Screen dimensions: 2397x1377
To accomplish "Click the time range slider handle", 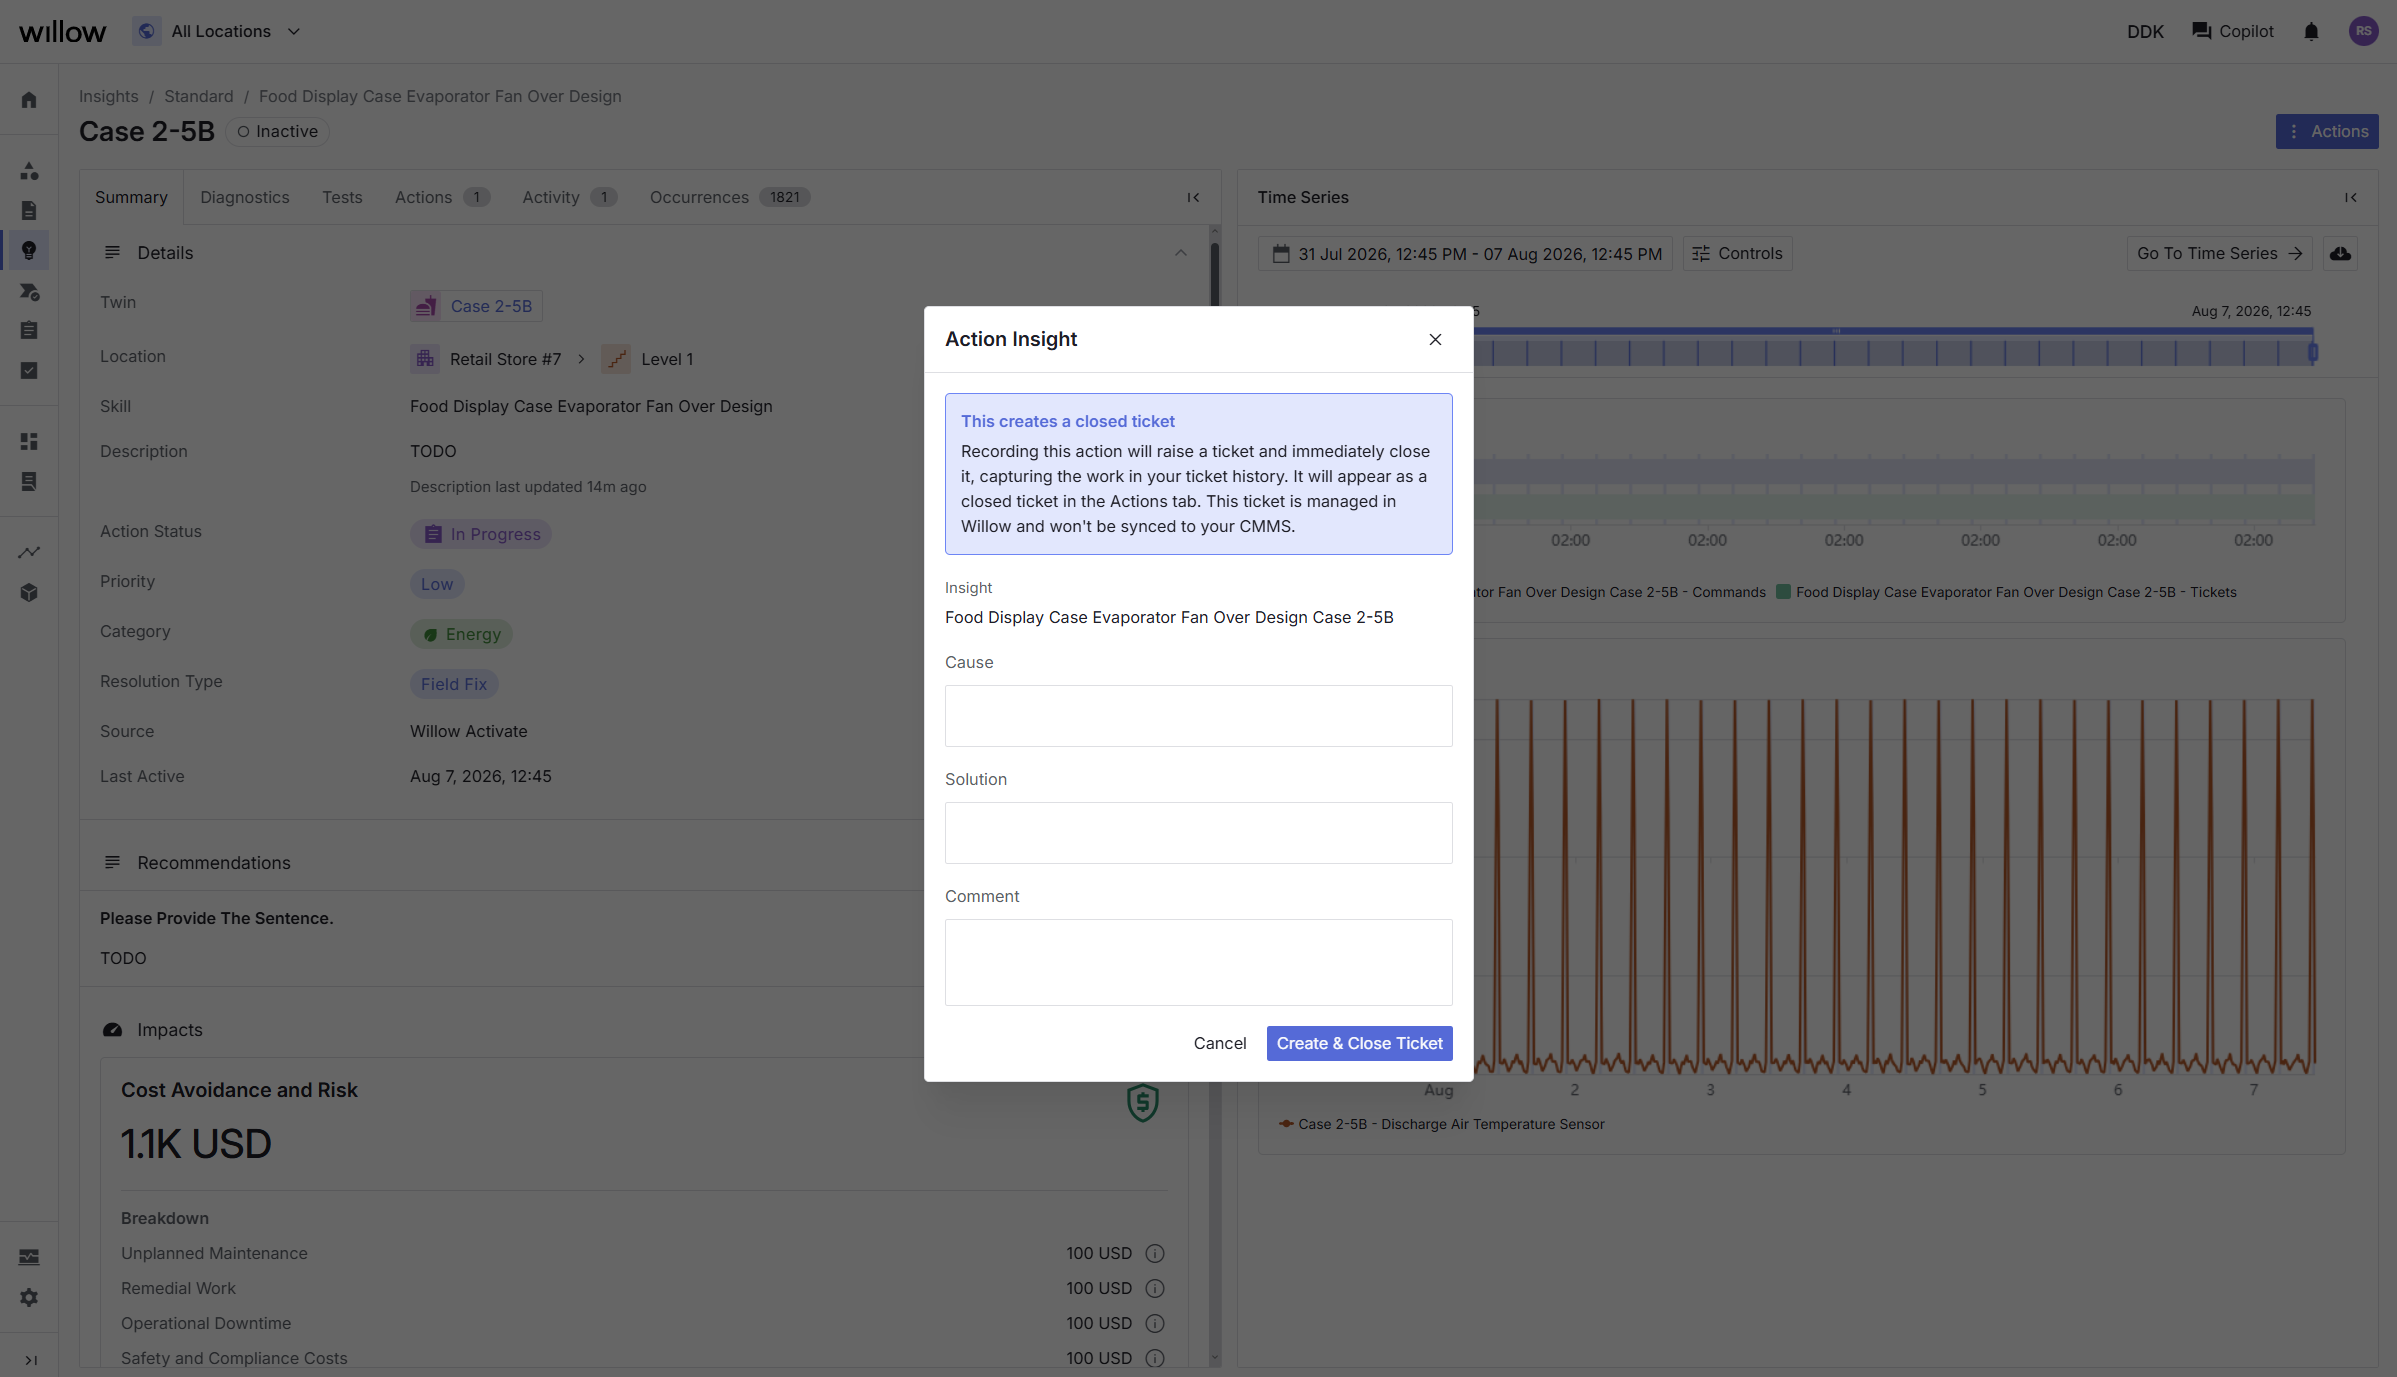I will pos(2313,352).
